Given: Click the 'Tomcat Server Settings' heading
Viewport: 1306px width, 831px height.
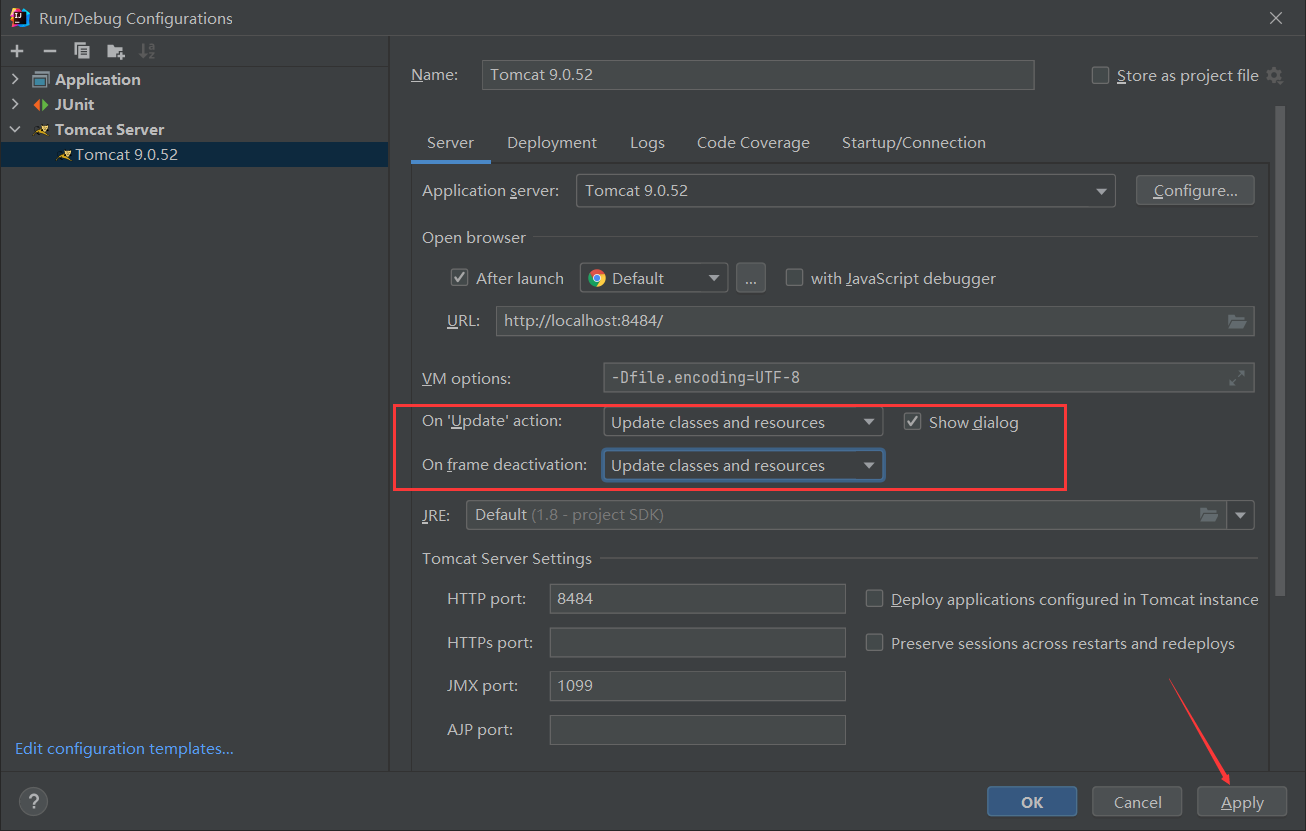Looking at the screenshot, I should click(507, 559).
